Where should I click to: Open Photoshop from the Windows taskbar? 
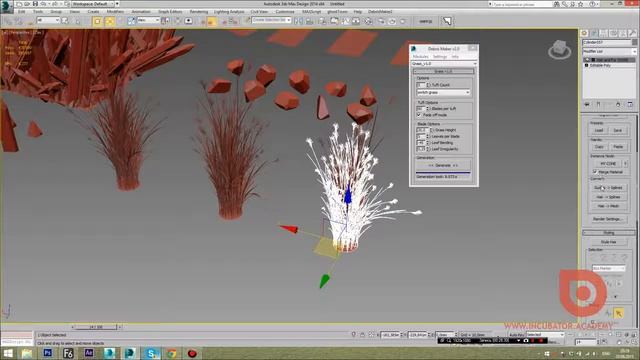coord(47,353)
